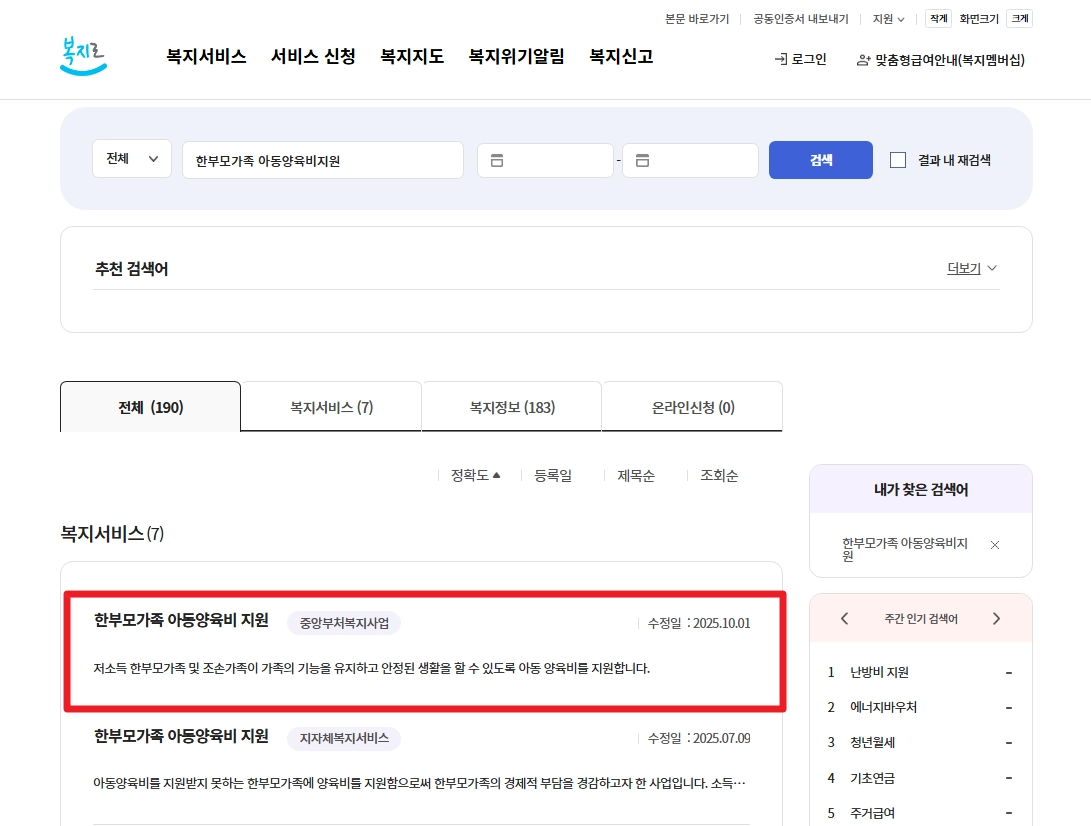Open the 전체 search category dropdown
Image resolution: width=1091 pixels, height=826 pixels.
[131, 158]
